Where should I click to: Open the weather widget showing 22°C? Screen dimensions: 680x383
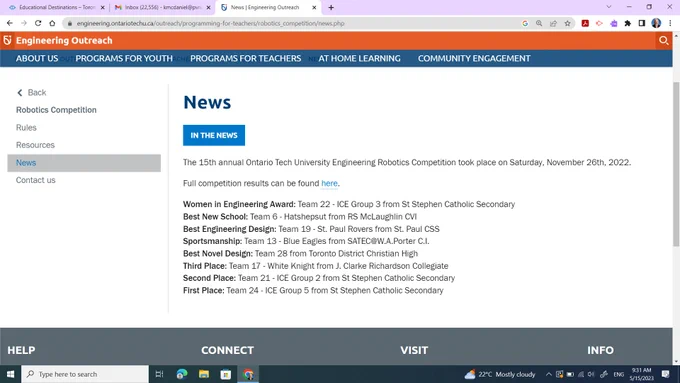pyautogui.click(x=500, y=374)
